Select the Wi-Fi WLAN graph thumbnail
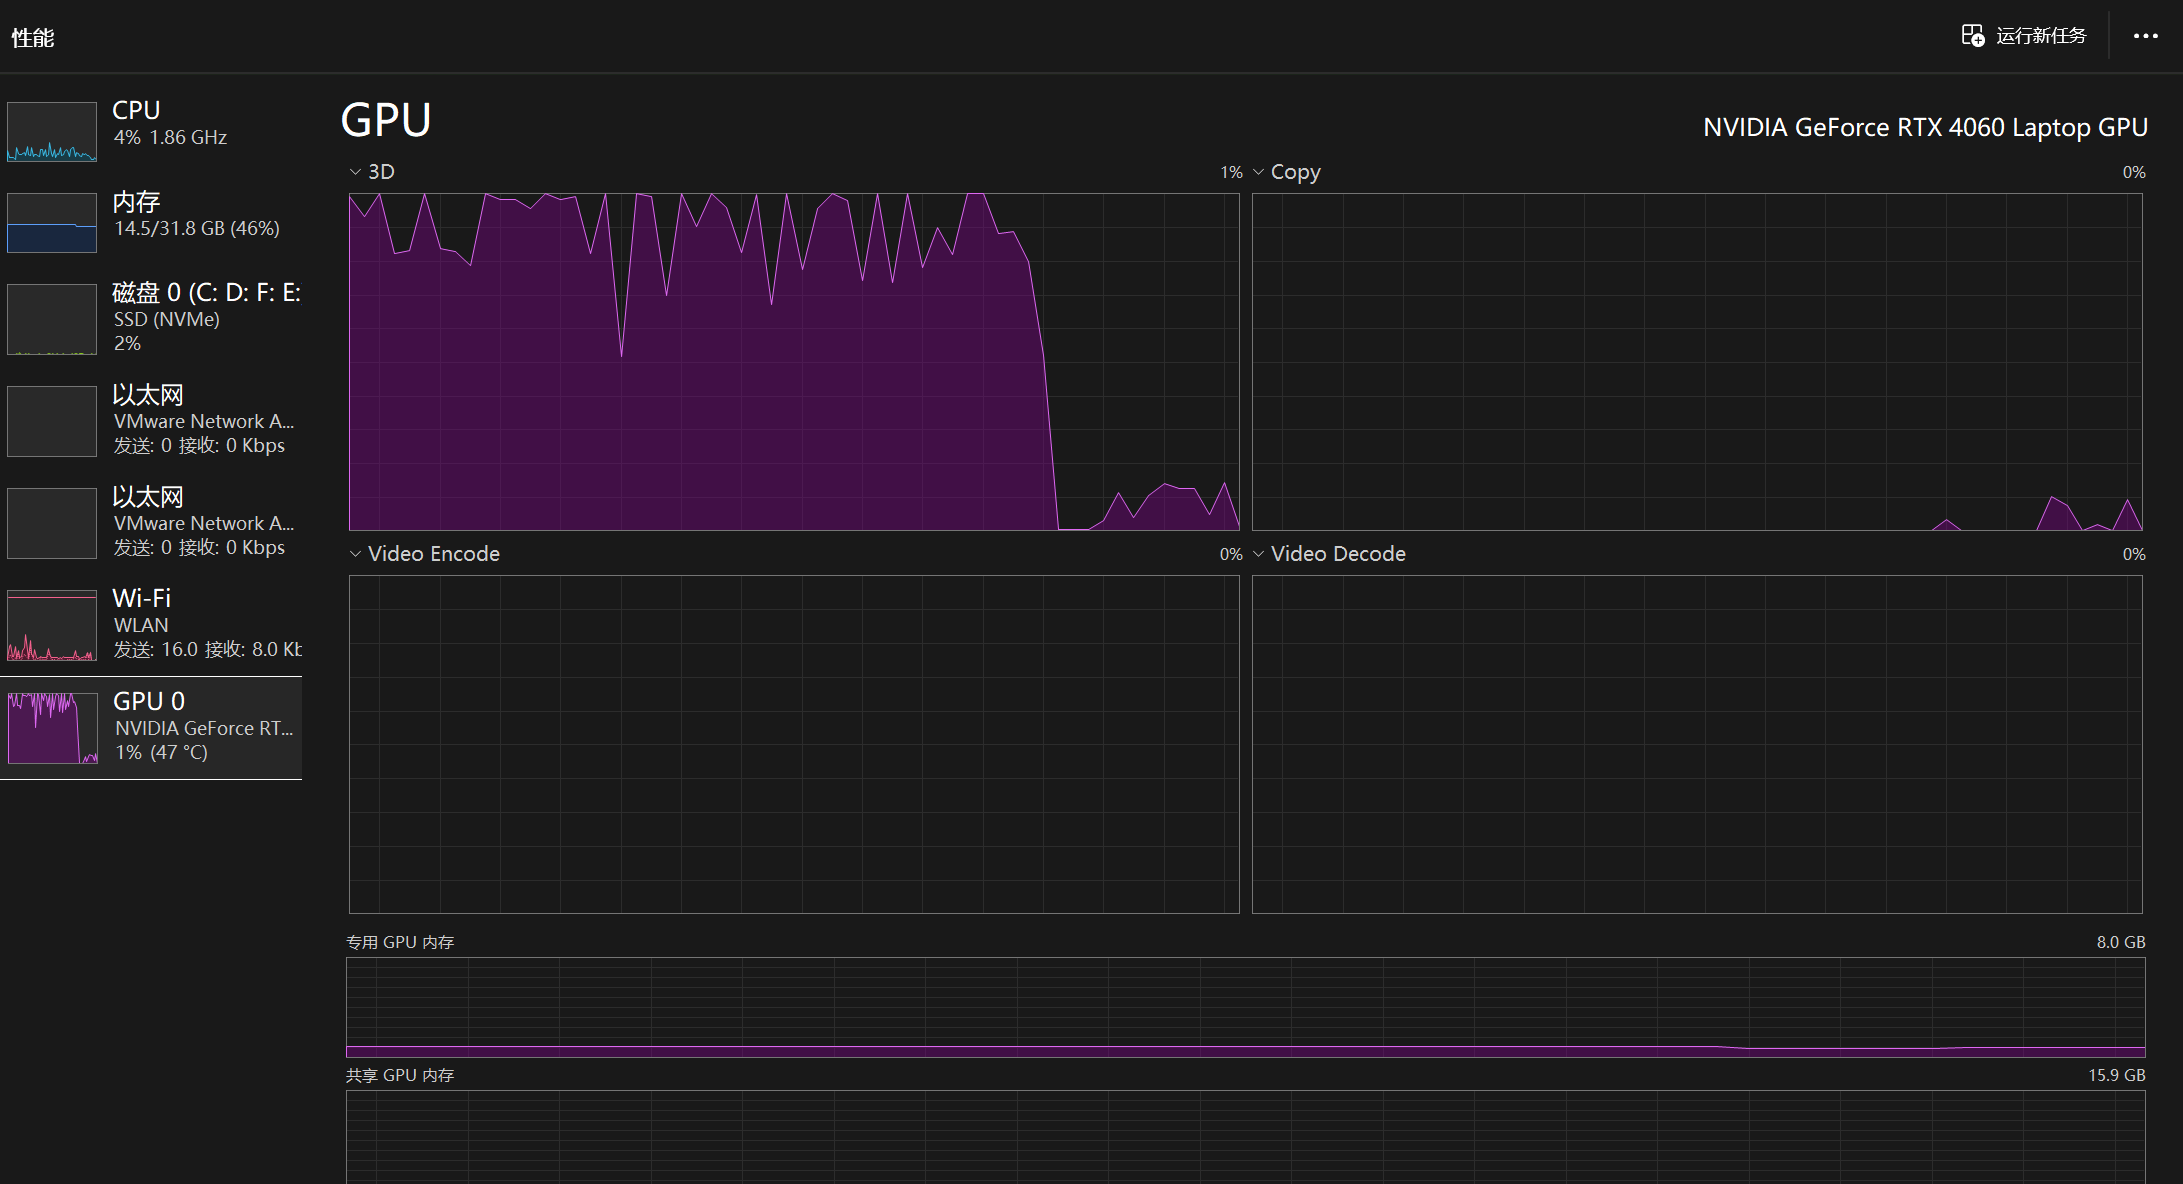This screenshot has width=2183, height=1184. [52, 625]
